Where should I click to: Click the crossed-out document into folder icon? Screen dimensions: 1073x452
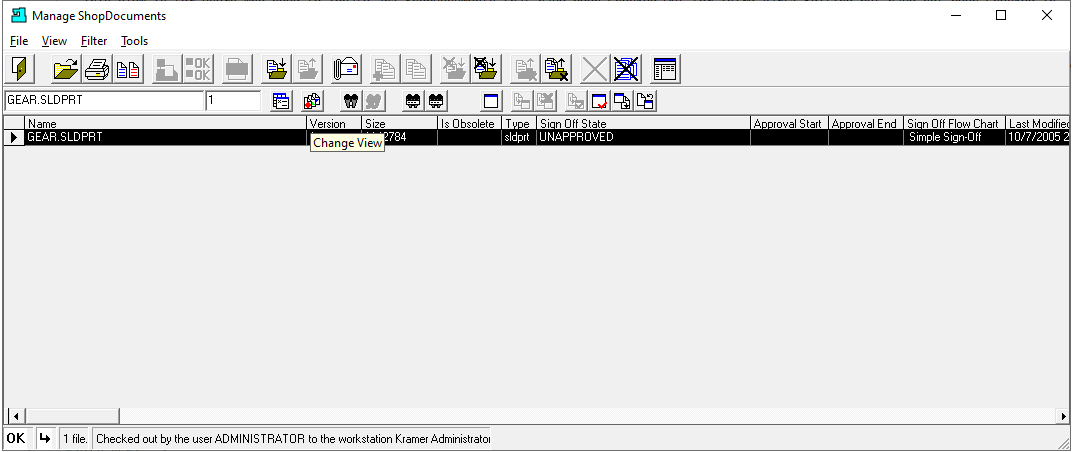pos(487,69)
